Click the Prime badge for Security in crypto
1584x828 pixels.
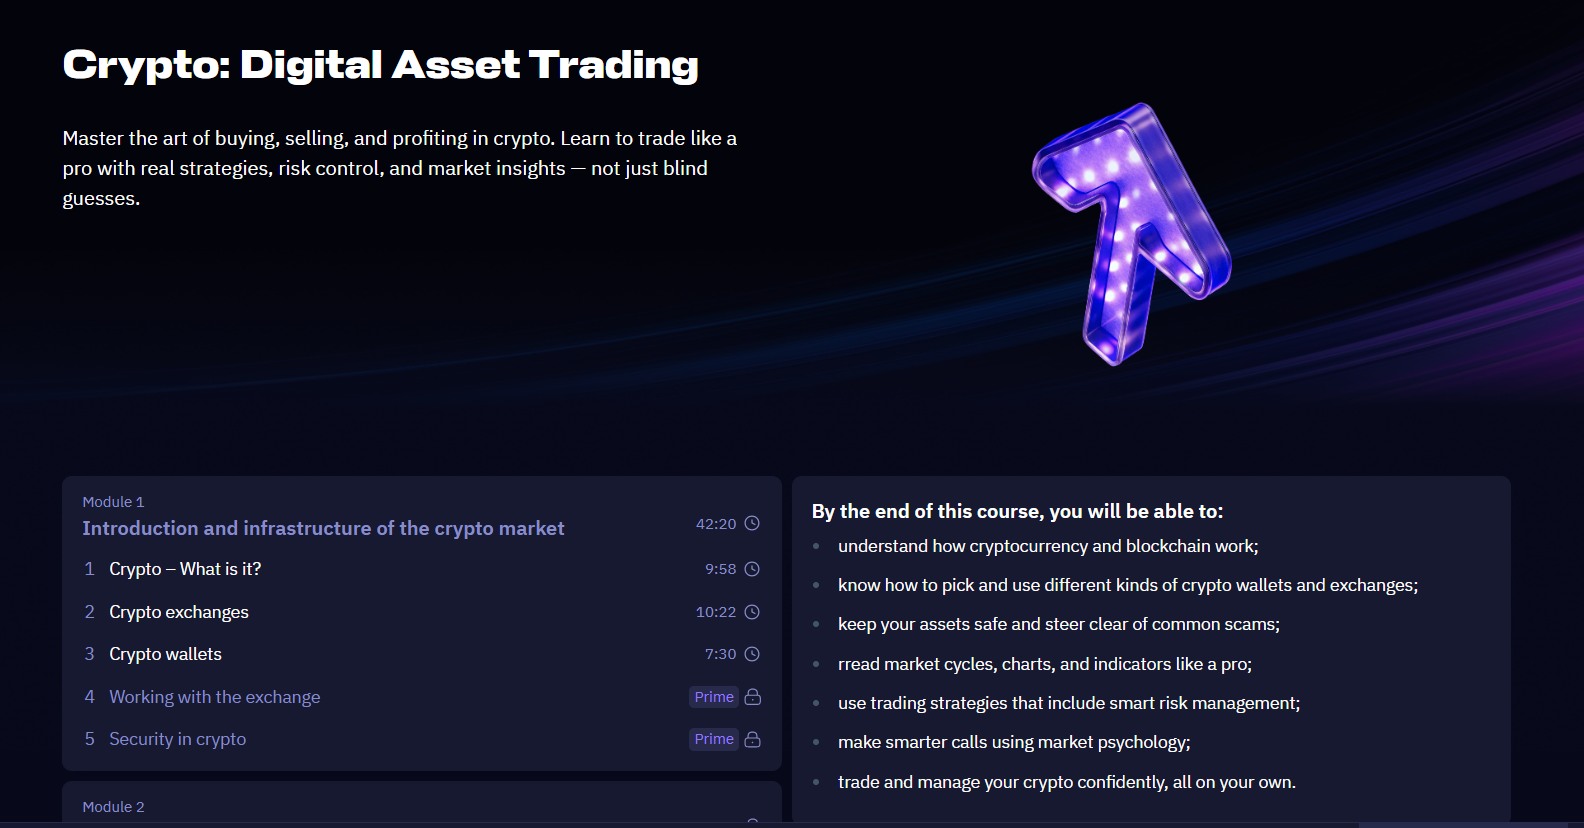(714, 739)
